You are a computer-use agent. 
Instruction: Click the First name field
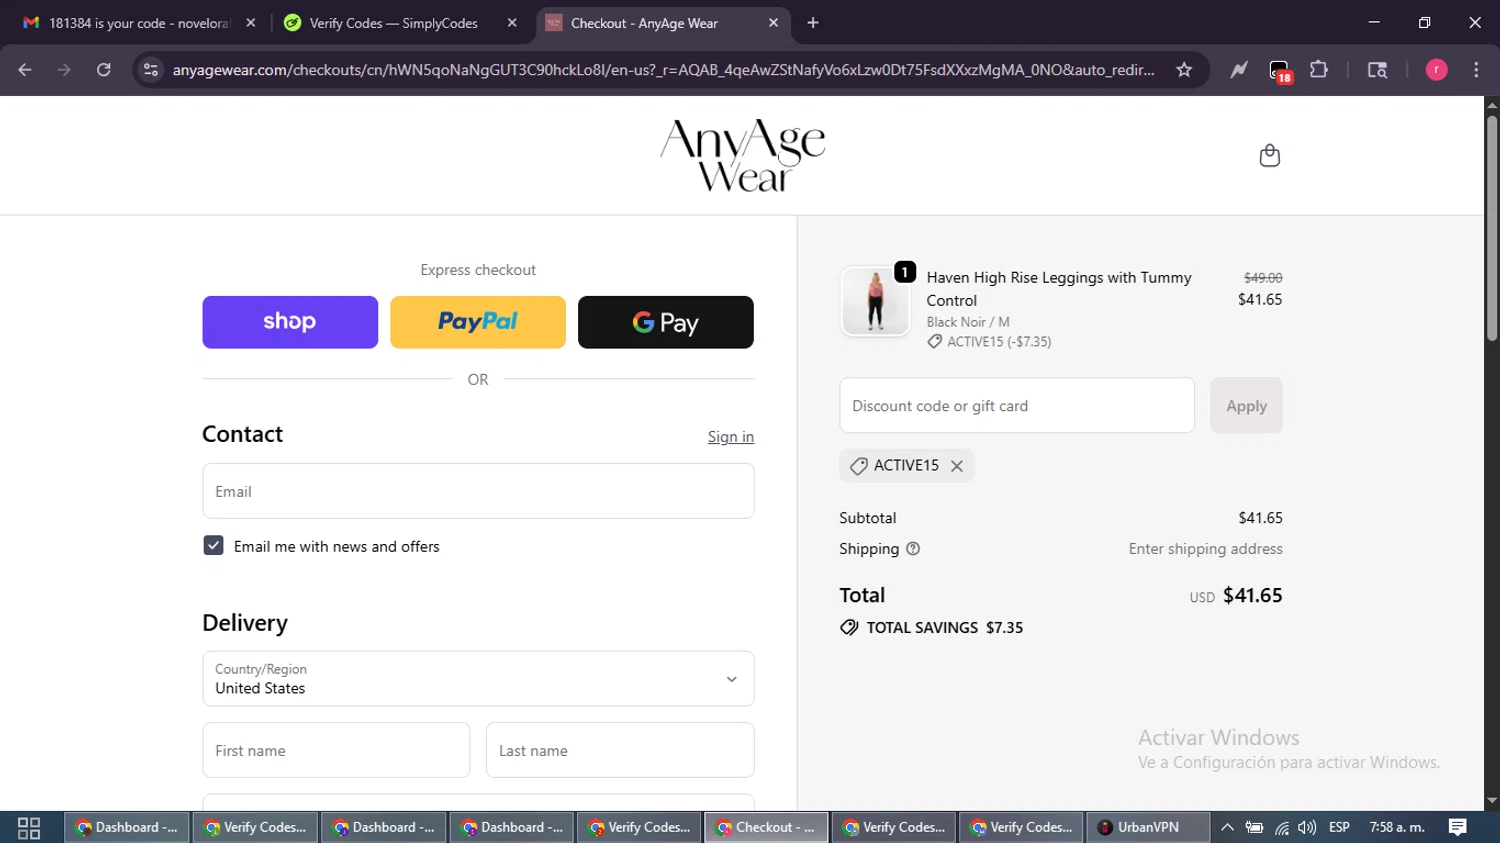(x=336, y=750)
